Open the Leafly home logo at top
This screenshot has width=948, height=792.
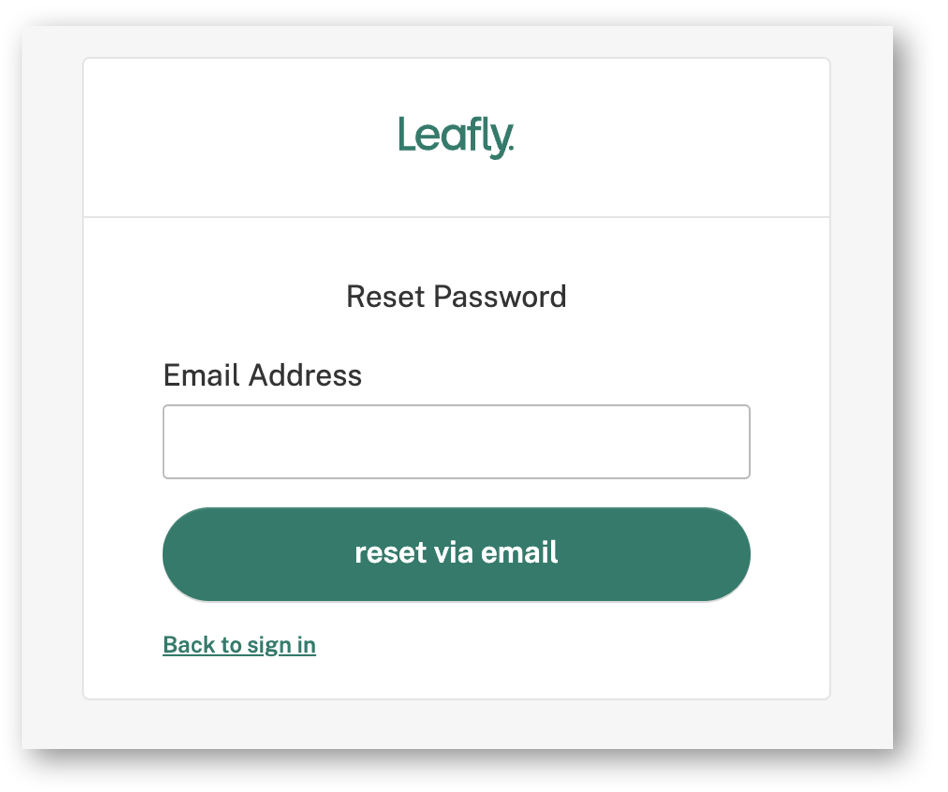click(456, 137)
